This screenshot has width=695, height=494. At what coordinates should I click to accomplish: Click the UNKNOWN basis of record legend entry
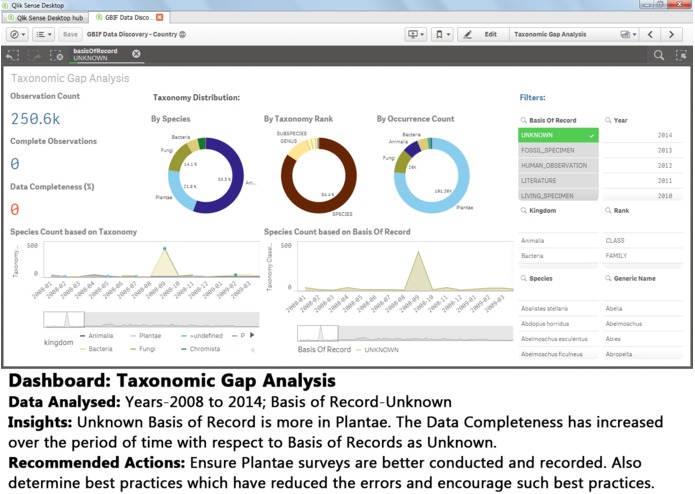tap(377, 350)
